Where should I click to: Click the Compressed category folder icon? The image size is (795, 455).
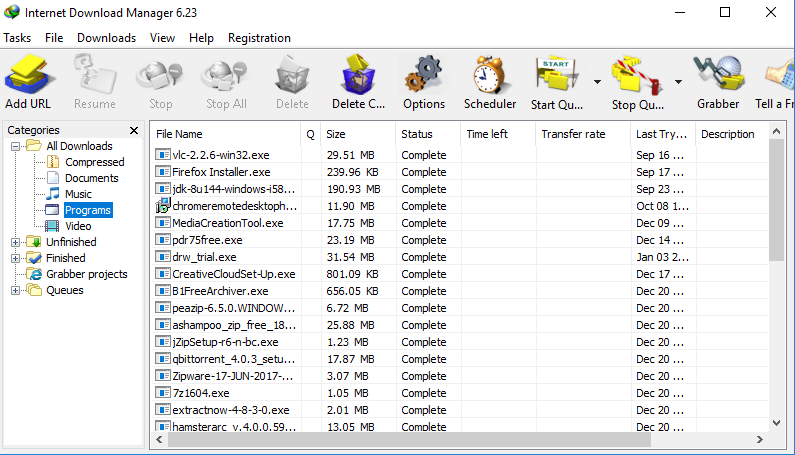coord(53,162)
